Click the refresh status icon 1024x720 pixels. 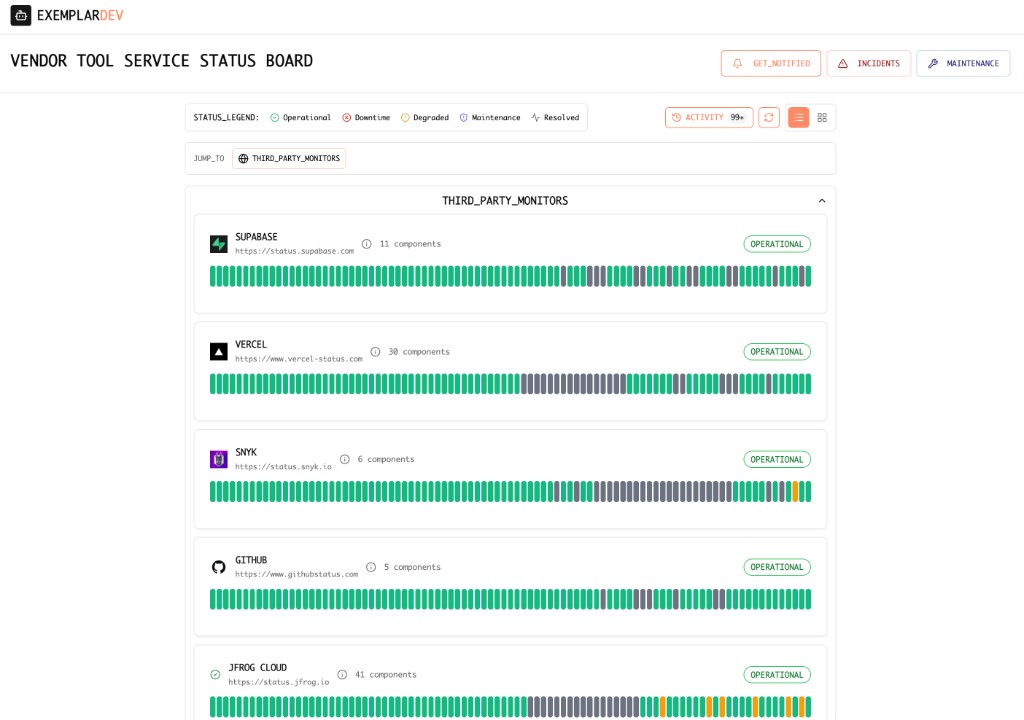coord(768,117)
